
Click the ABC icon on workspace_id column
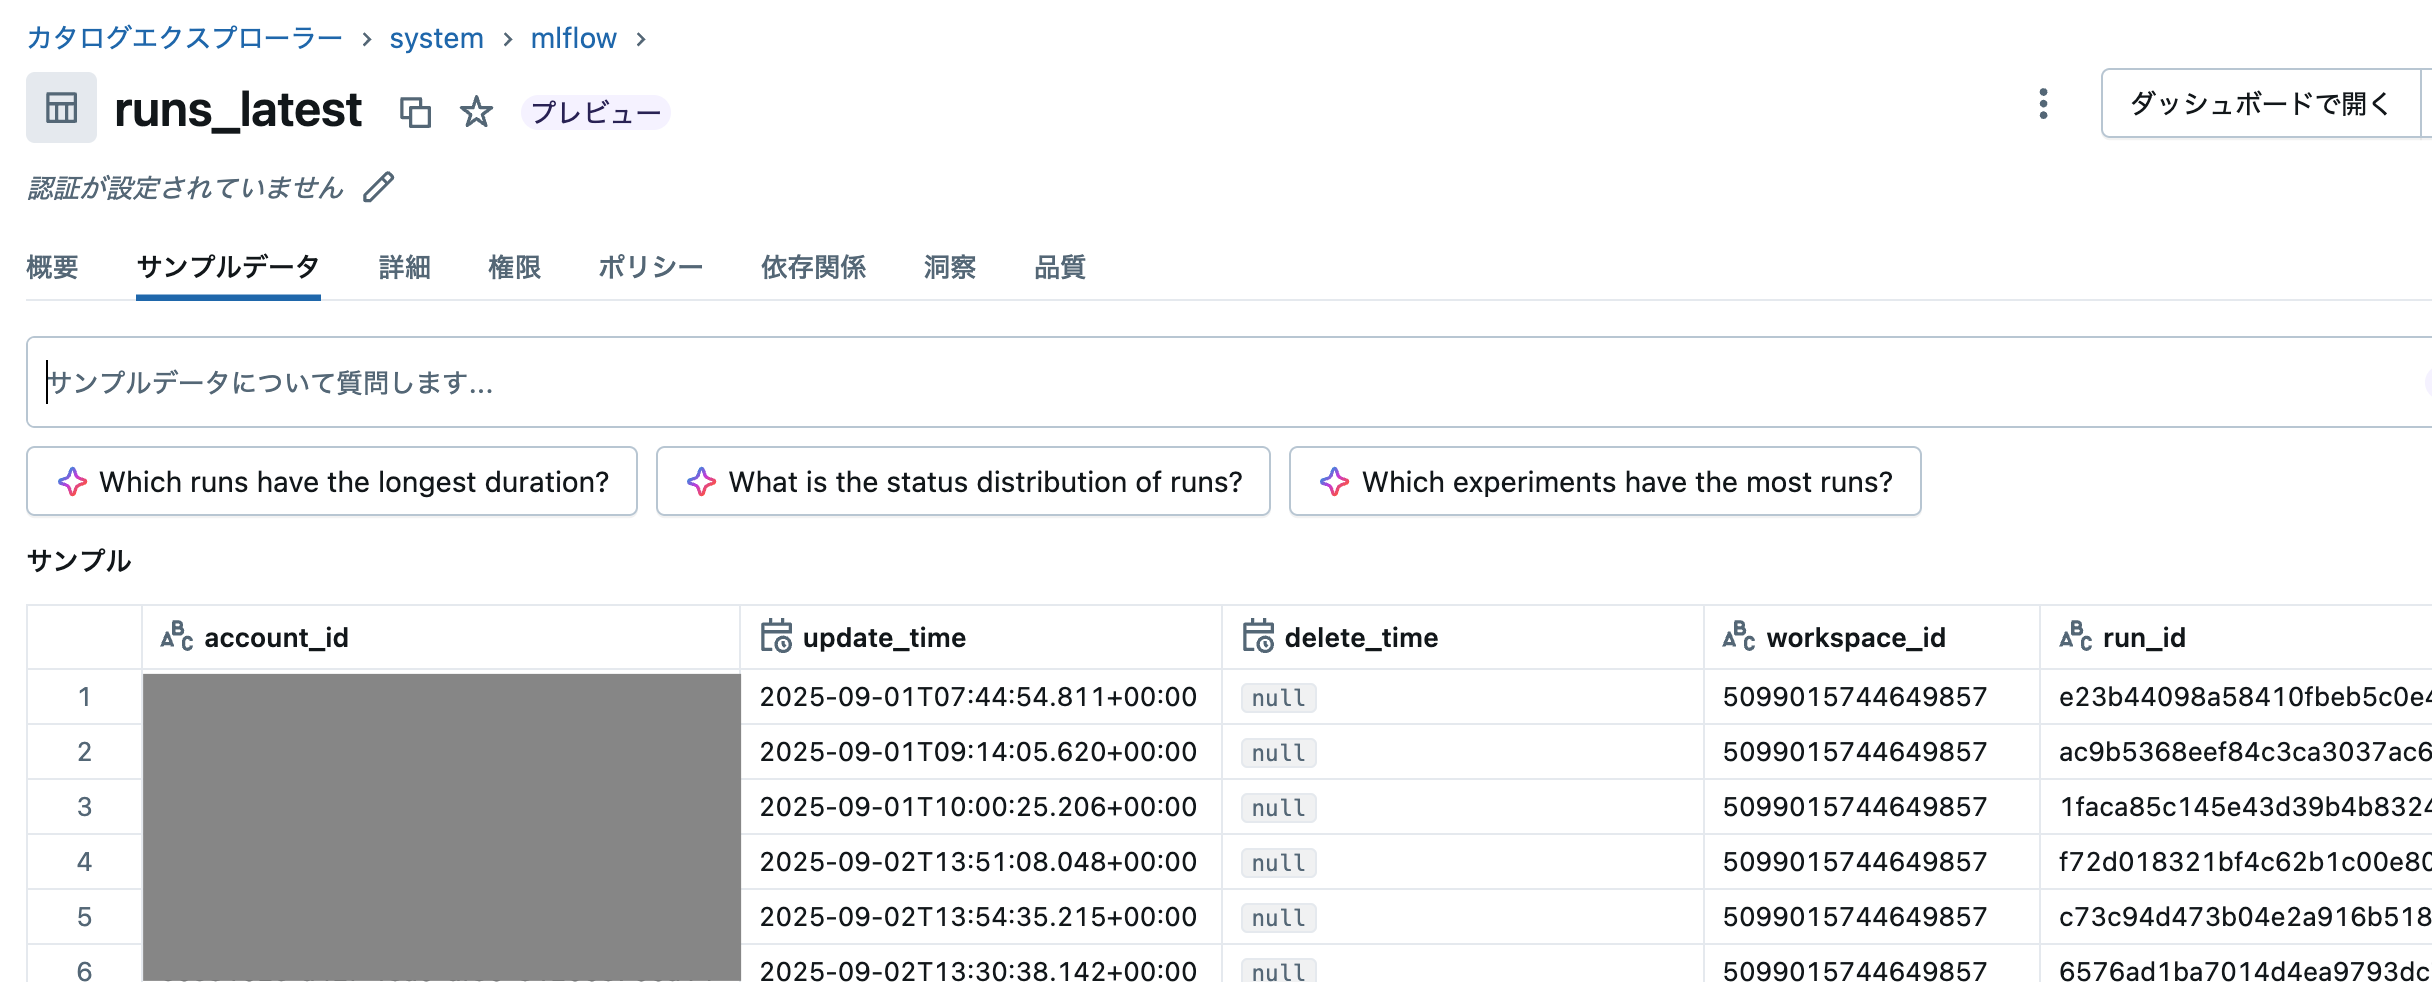coord(1738,637)
